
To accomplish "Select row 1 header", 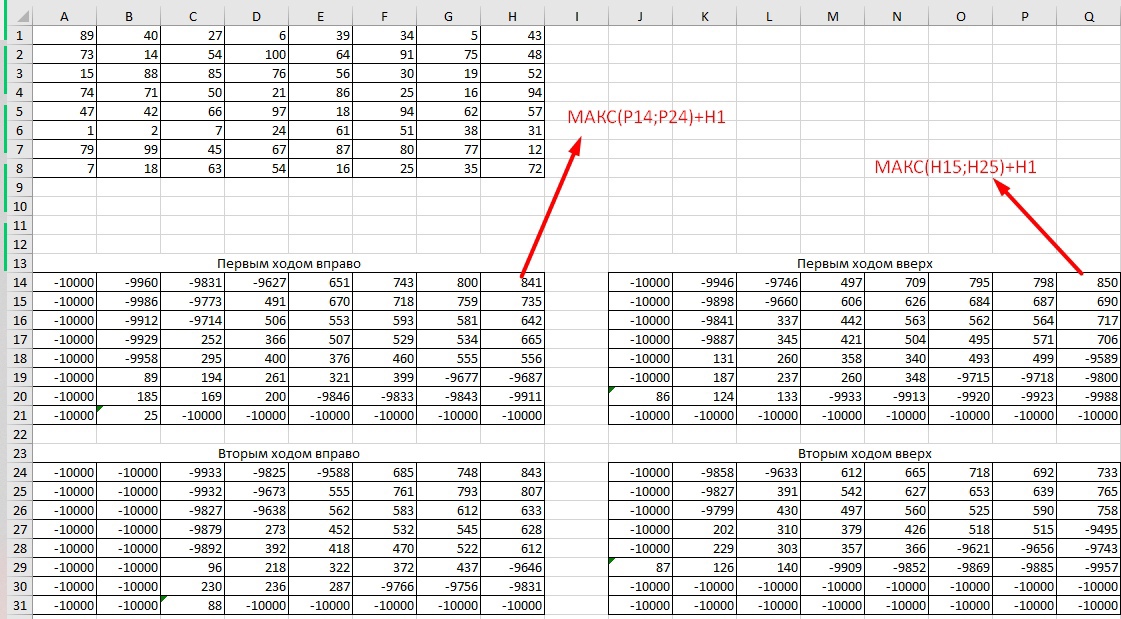I will [x=17, y=35].
